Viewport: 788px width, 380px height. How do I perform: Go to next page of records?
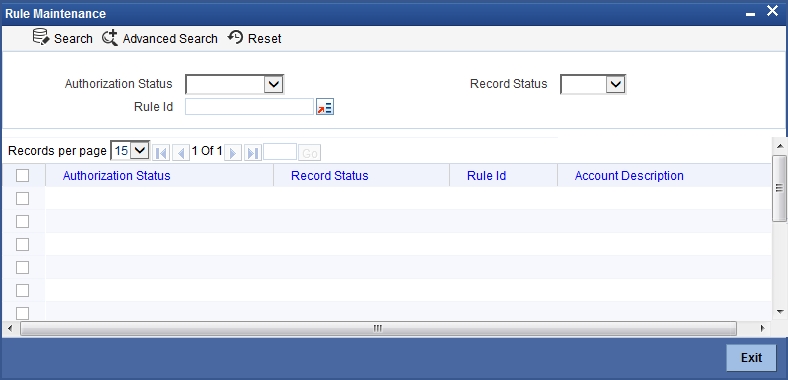pos(233,152)
